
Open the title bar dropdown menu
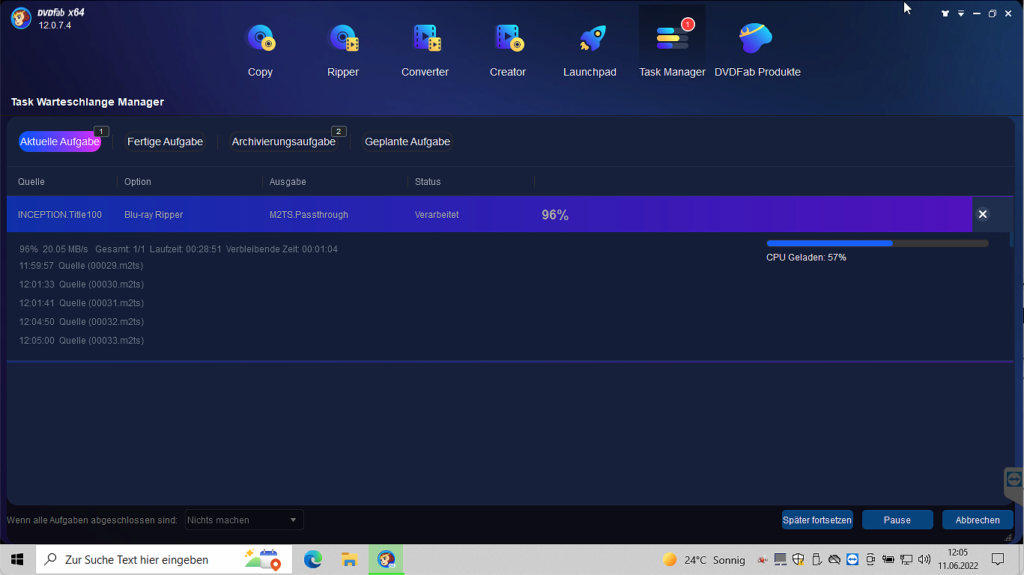(x=961, y=13)
